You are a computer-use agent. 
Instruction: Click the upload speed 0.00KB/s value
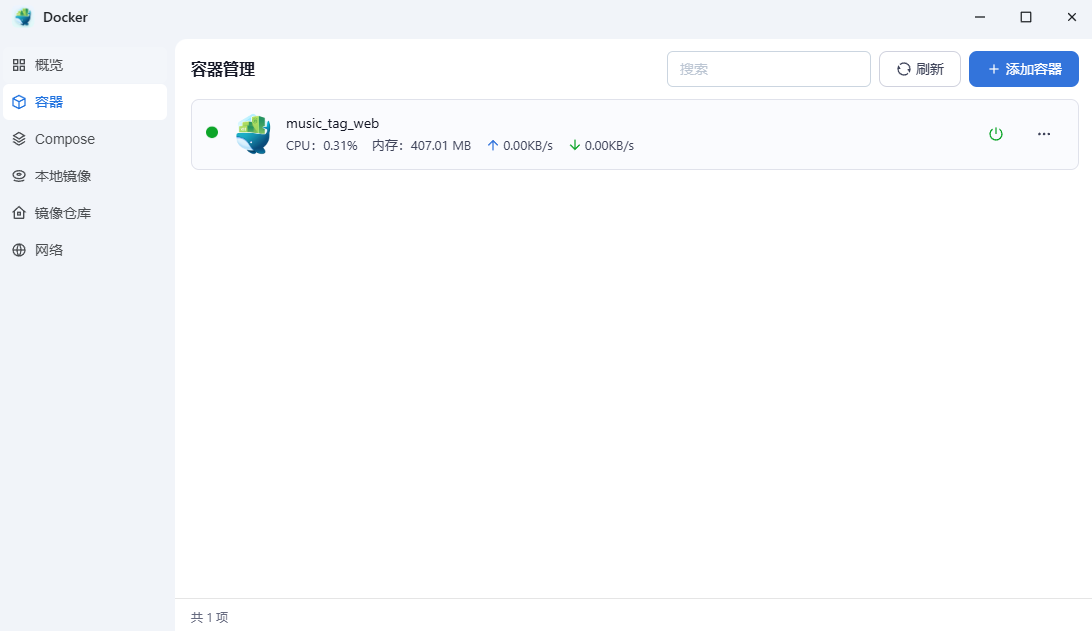coord(527,146)
